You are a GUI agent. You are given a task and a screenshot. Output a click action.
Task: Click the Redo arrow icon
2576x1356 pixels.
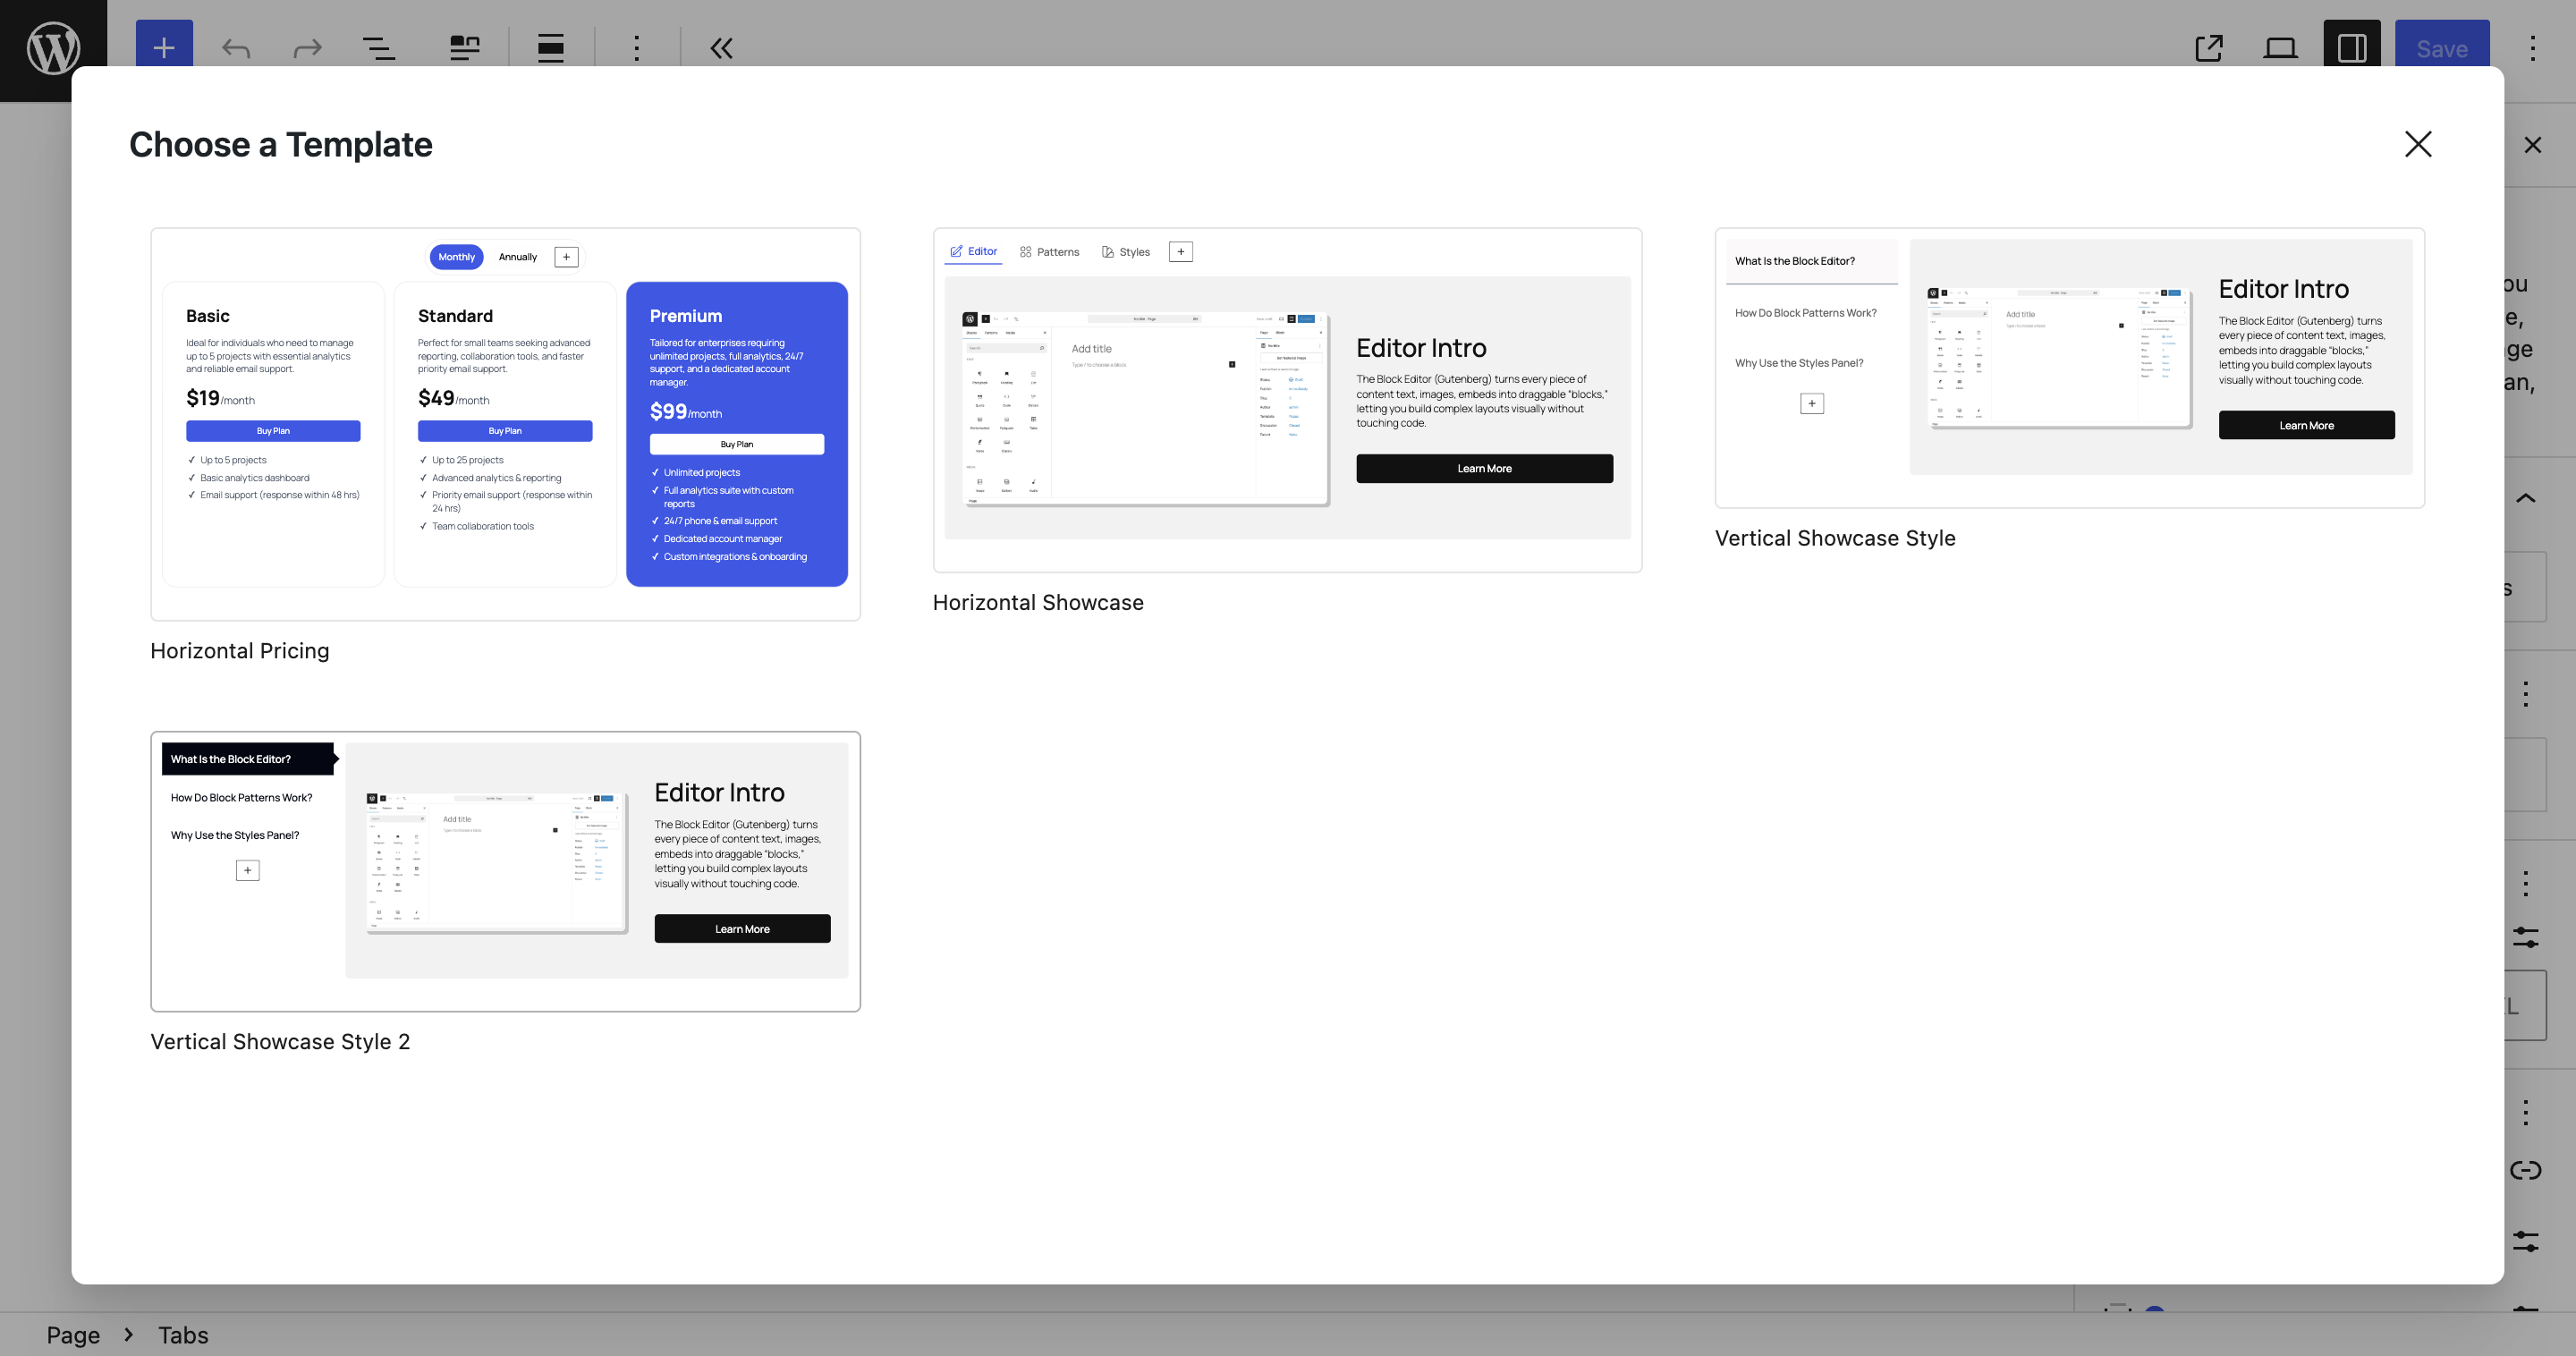307,48
